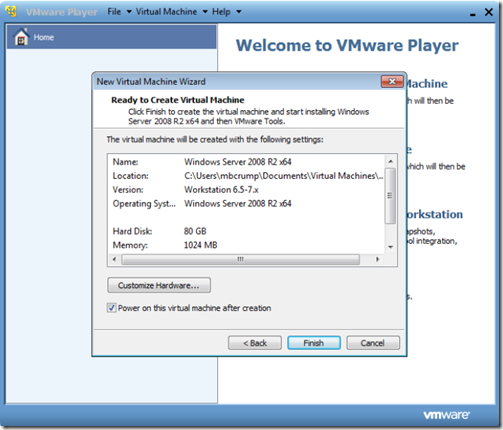Click the settings list scroll down arrow
The image size is (503, 430).
(391, 247)
